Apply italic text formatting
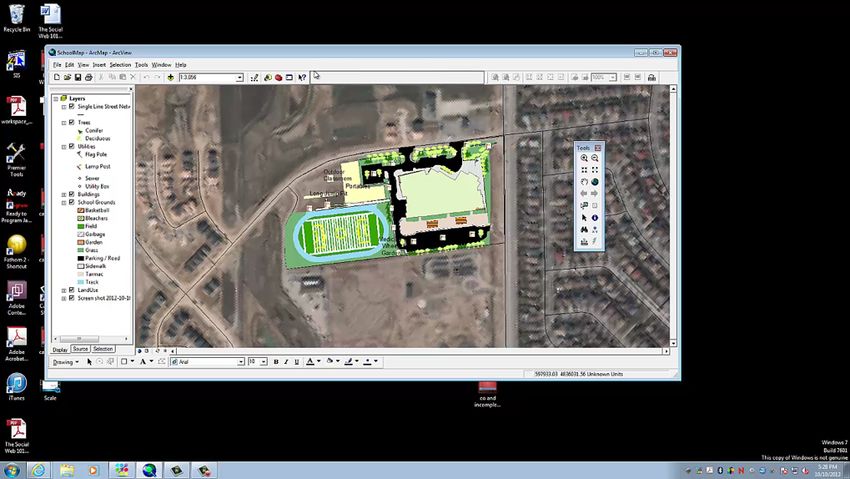 point(286,361)
